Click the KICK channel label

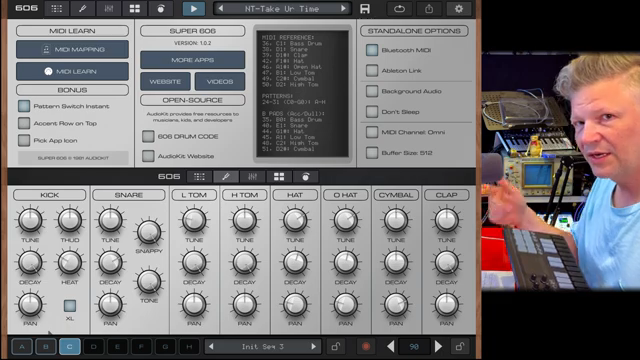[x=50, y=195]
